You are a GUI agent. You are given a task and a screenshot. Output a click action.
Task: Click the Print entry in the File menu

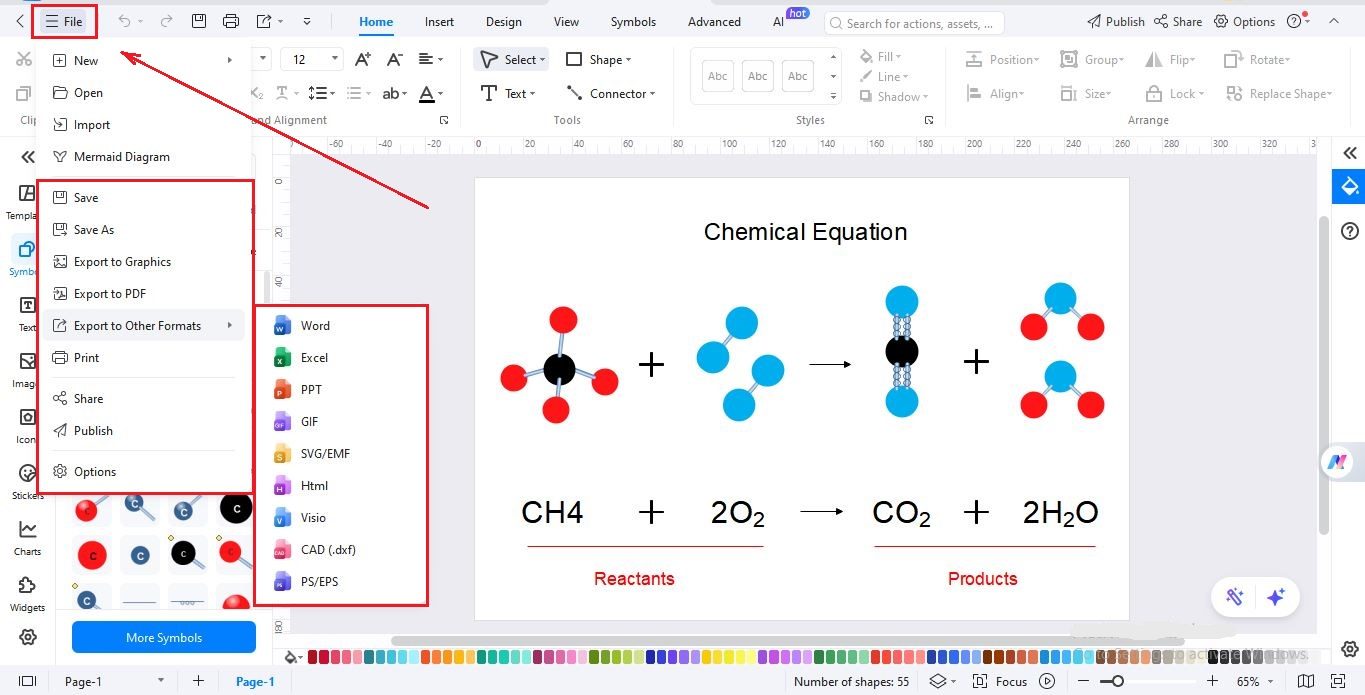86,357
